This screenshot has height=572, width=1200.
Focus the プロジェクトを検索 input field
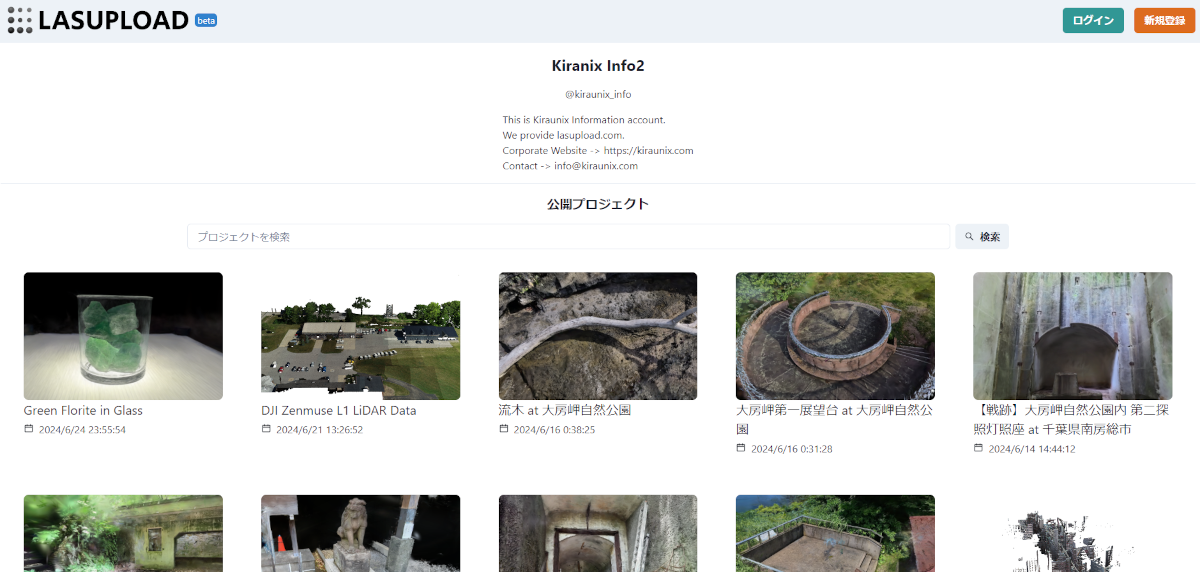(568, 237)
